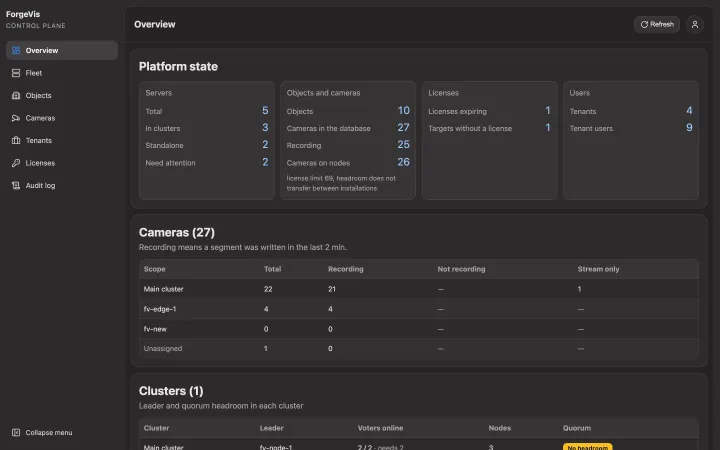
Task: Click Cameras in the database value 27
Action: click(x=404, y=128)
